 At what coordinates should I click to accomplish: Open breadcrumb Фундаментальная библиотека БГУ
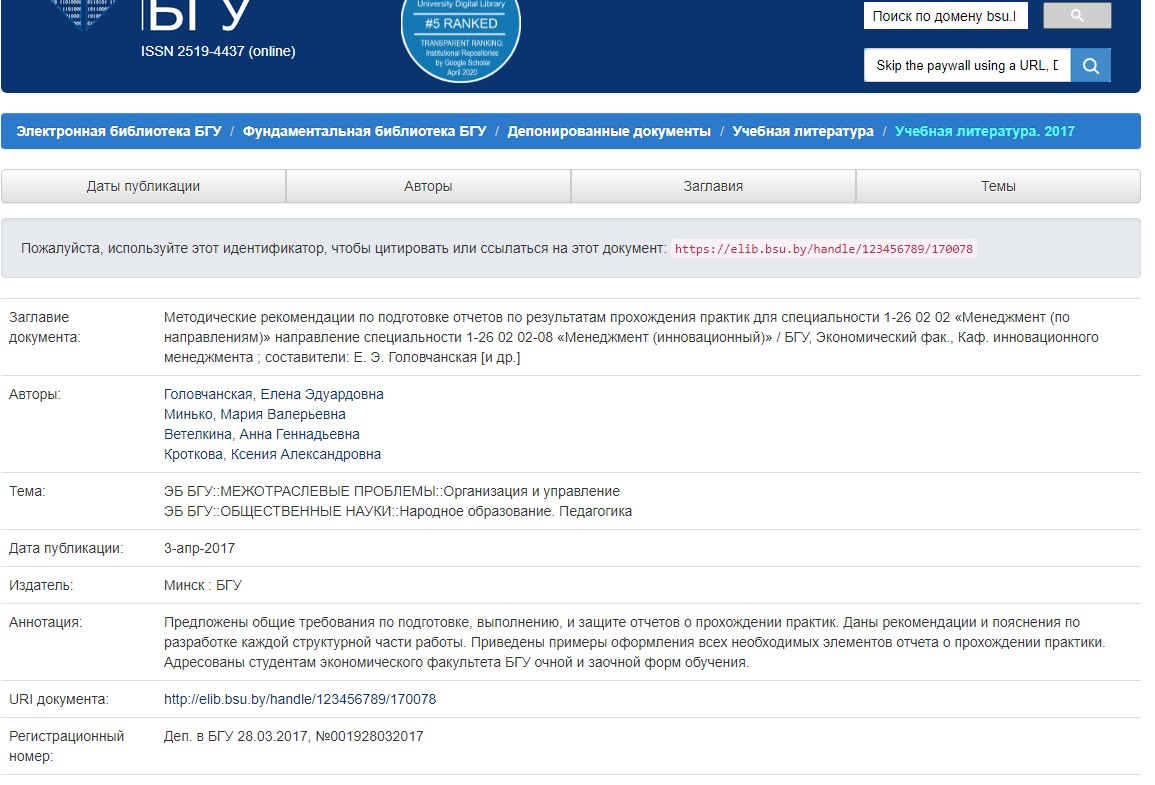(365, 131)
